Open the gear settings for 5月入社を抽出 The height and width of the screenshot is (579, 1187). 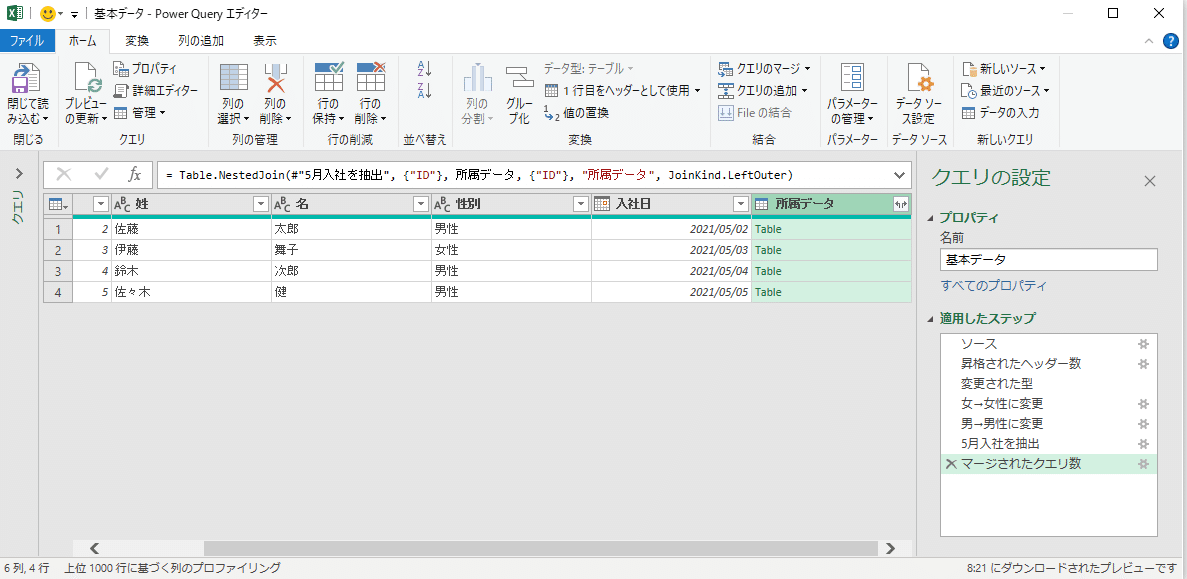coord(1144,443)
